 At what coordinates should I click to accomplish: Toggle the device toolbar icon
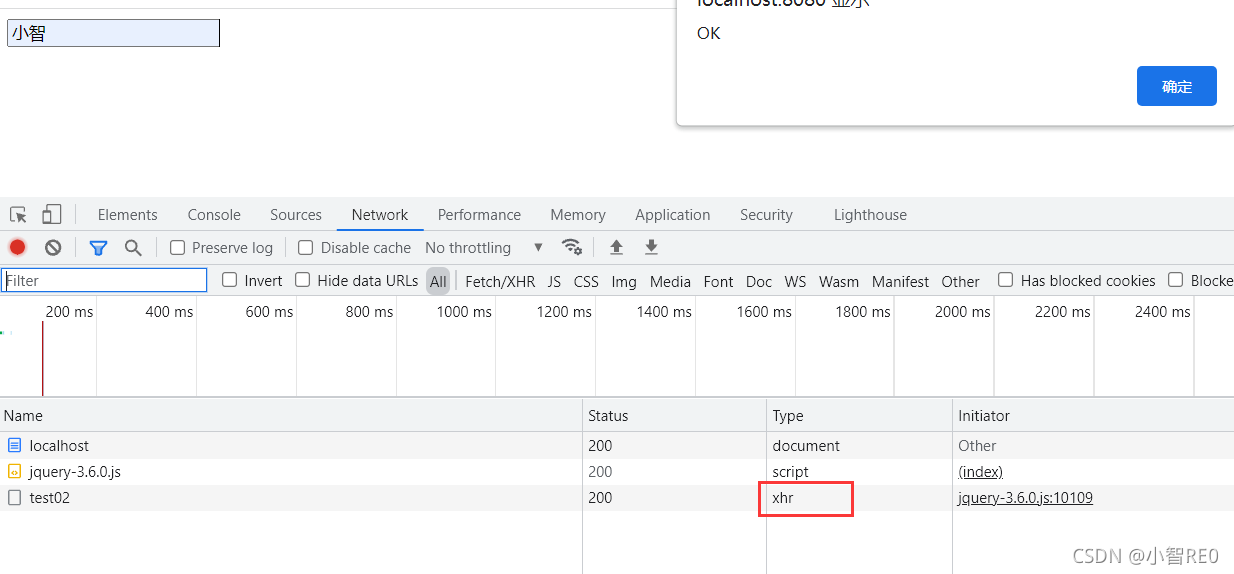coord(51,215)
